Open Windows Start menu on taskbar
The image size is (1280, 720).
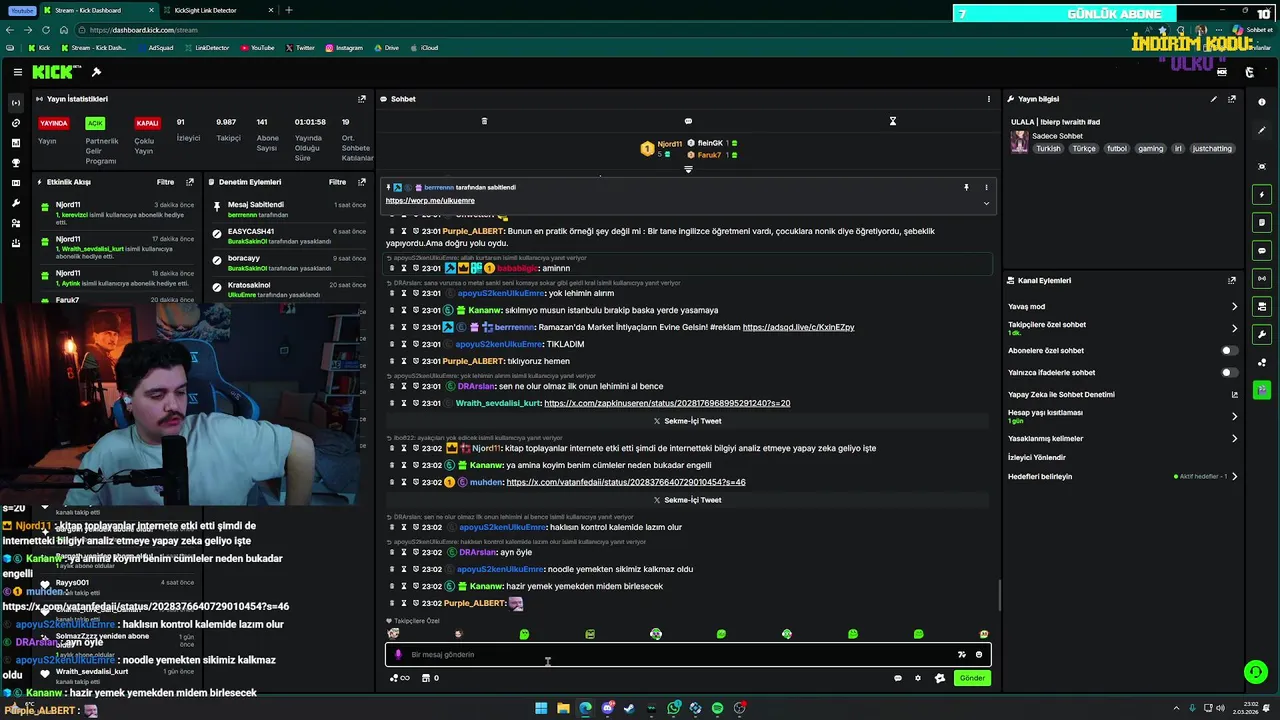click(541, 708)
